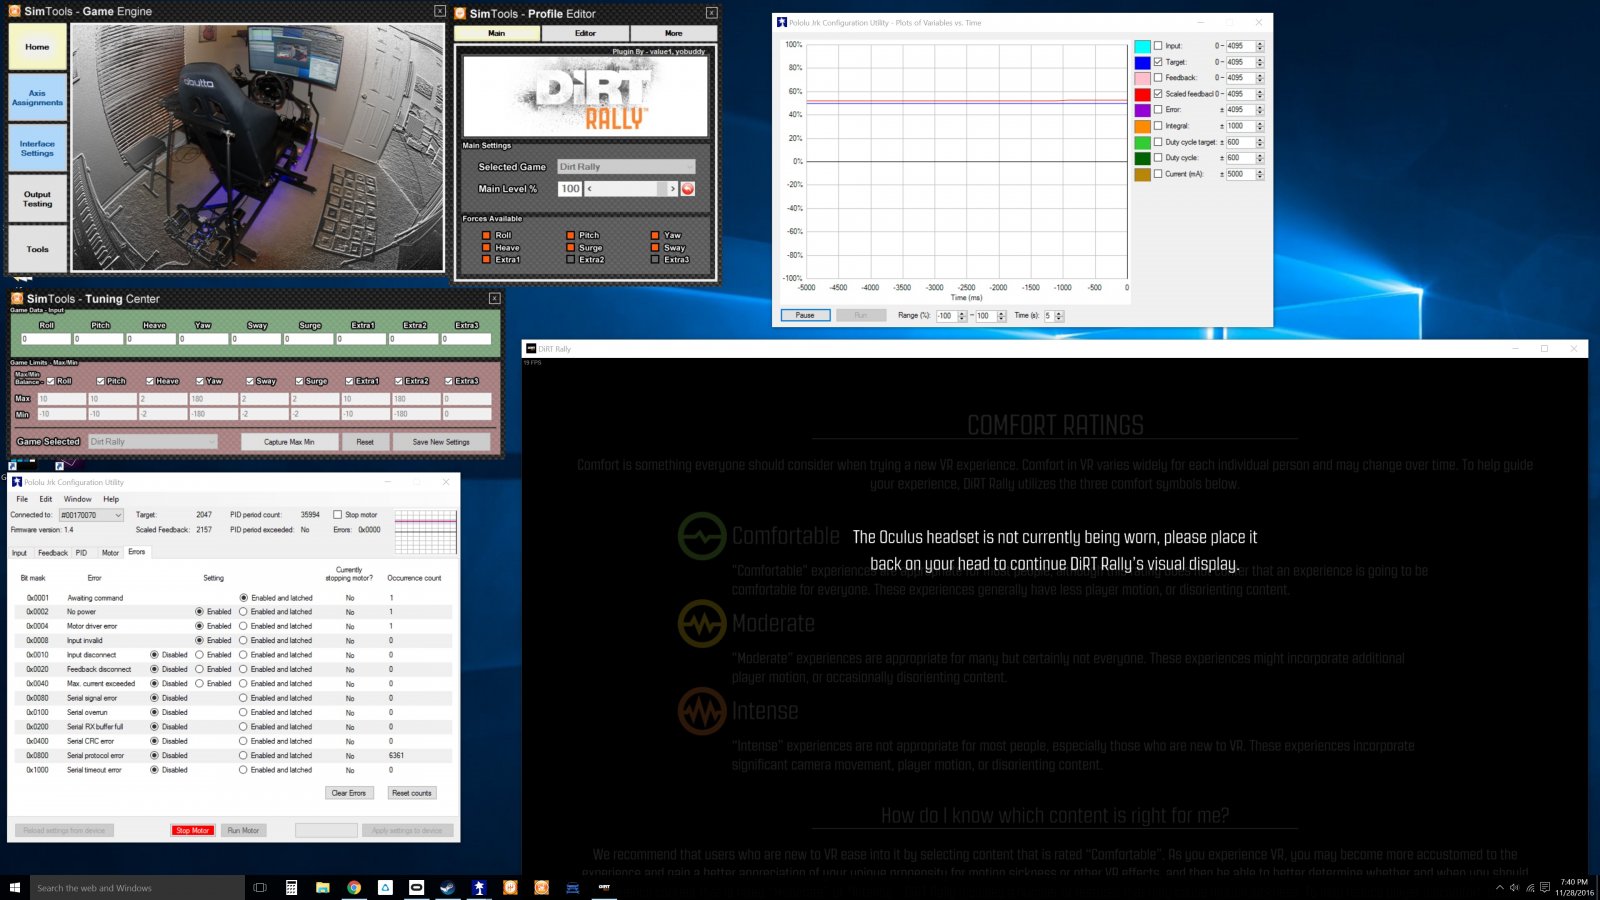
Task: Click Capture Max Min in Tuning Center
Action: [289, 442]
